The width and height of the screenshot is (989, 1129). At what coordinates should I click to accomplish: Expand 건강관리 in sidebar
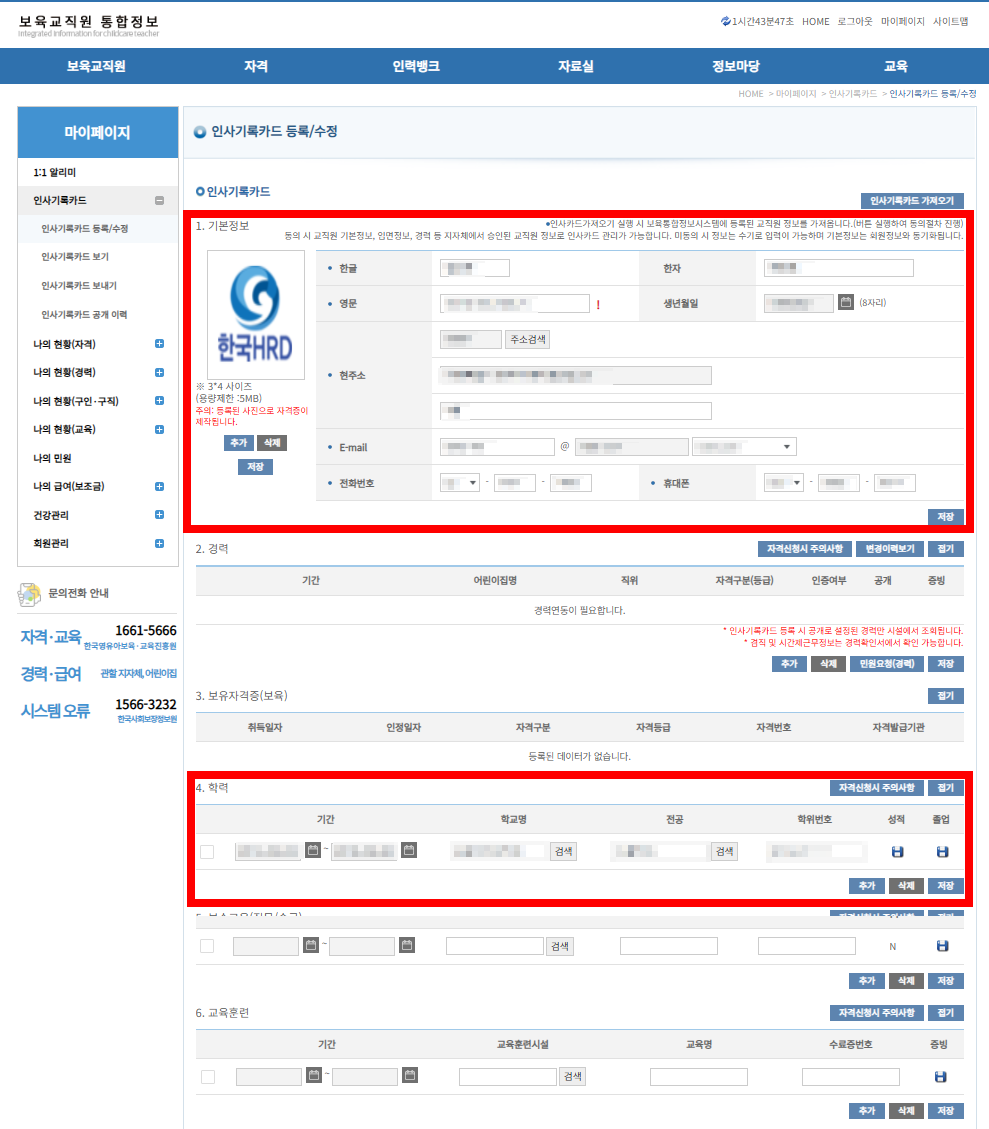tap(159, 514)
